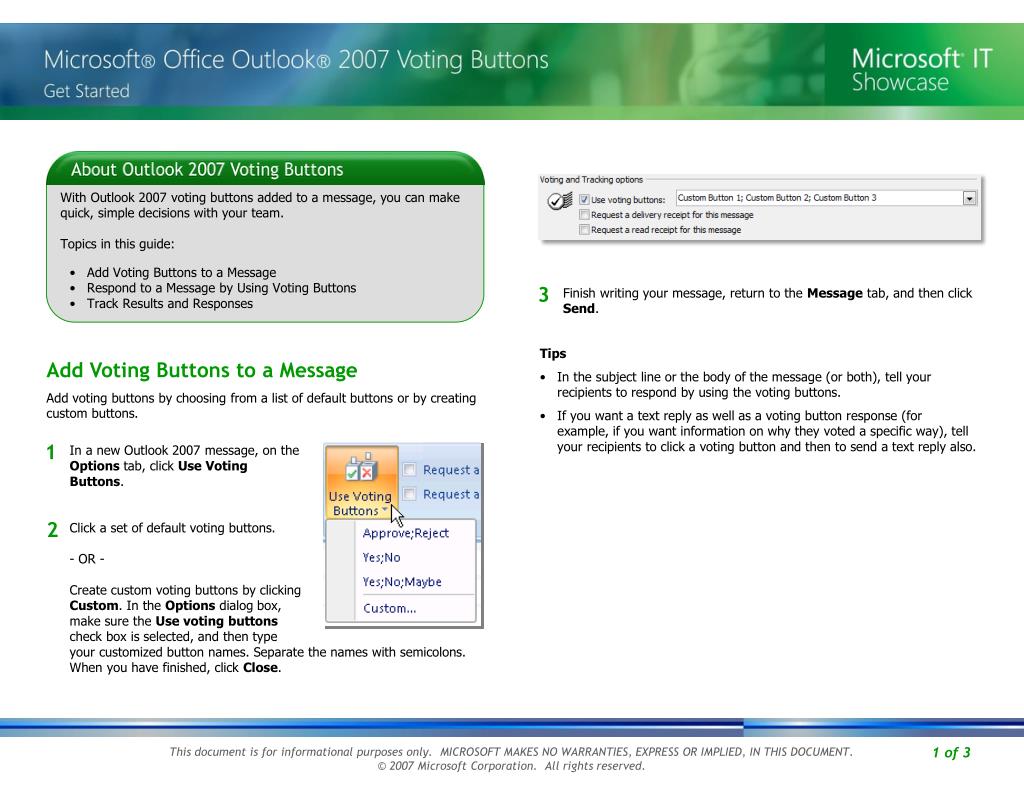Open the Custom... voting menu entry
This screenshot has width=1024, height=791.
[x=389, y=608]
